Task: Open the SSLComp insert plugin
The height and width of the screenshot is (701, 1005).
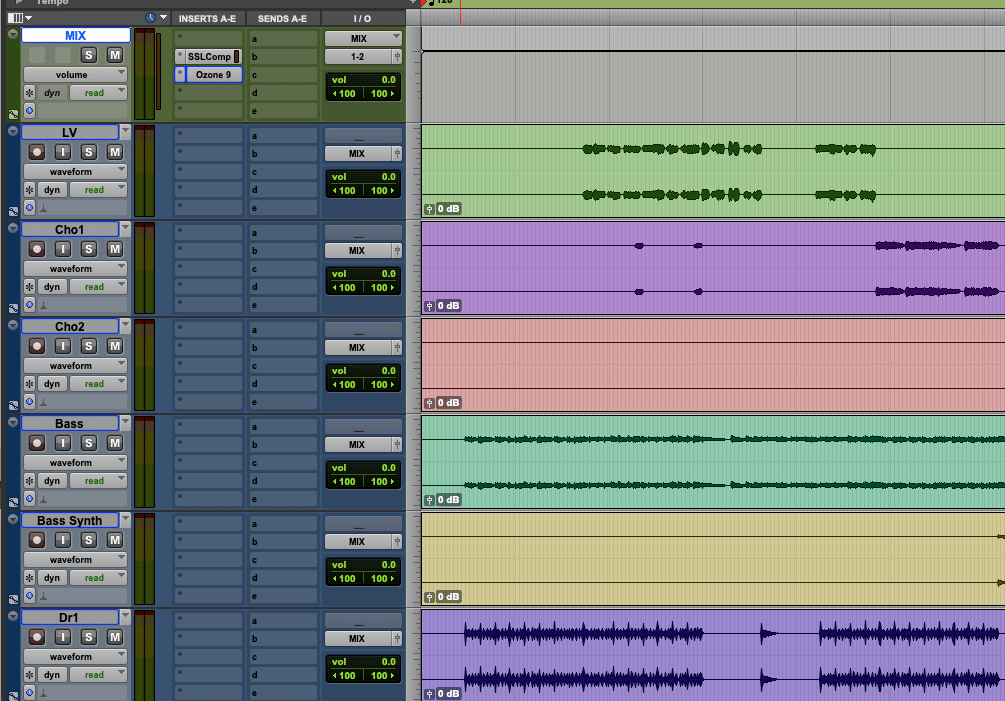Action: pos(209,56)
